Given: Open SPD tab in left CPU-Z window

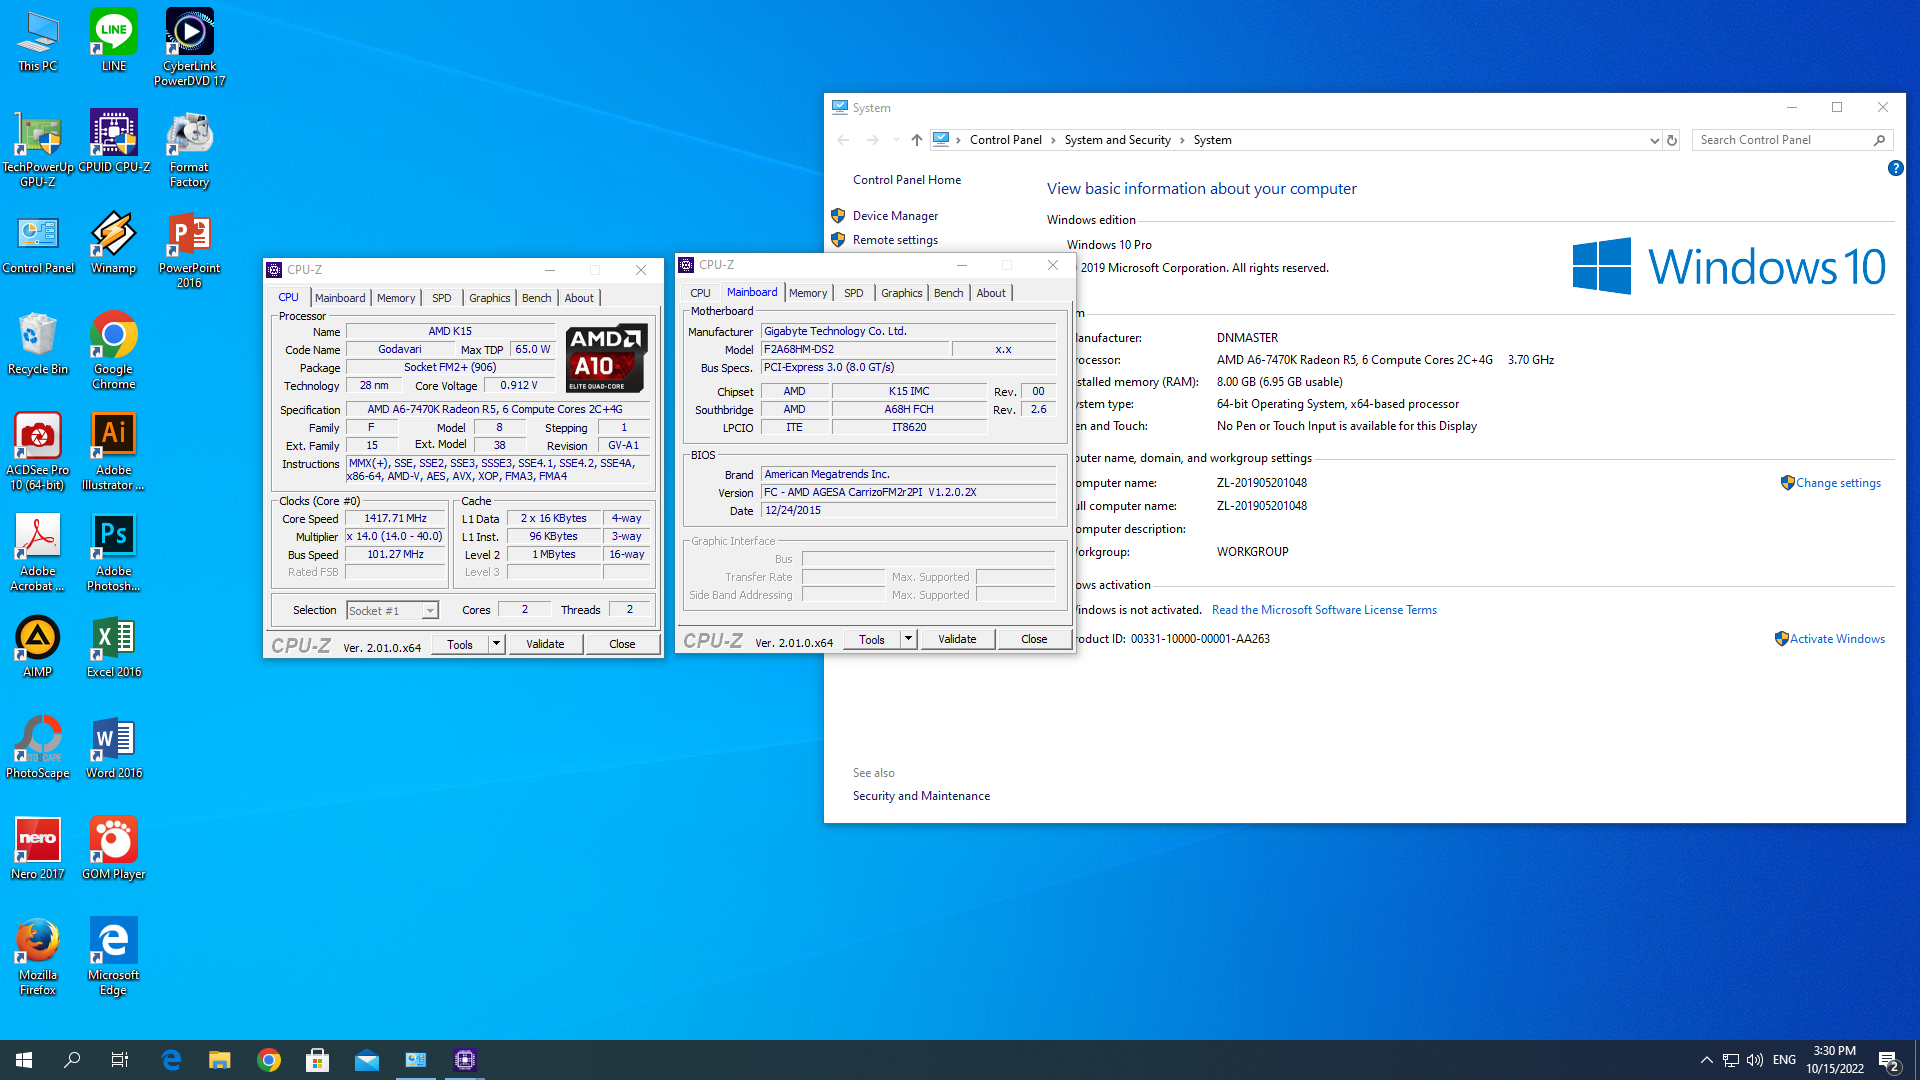Looking at the screenshot, I should pos(442,298).
